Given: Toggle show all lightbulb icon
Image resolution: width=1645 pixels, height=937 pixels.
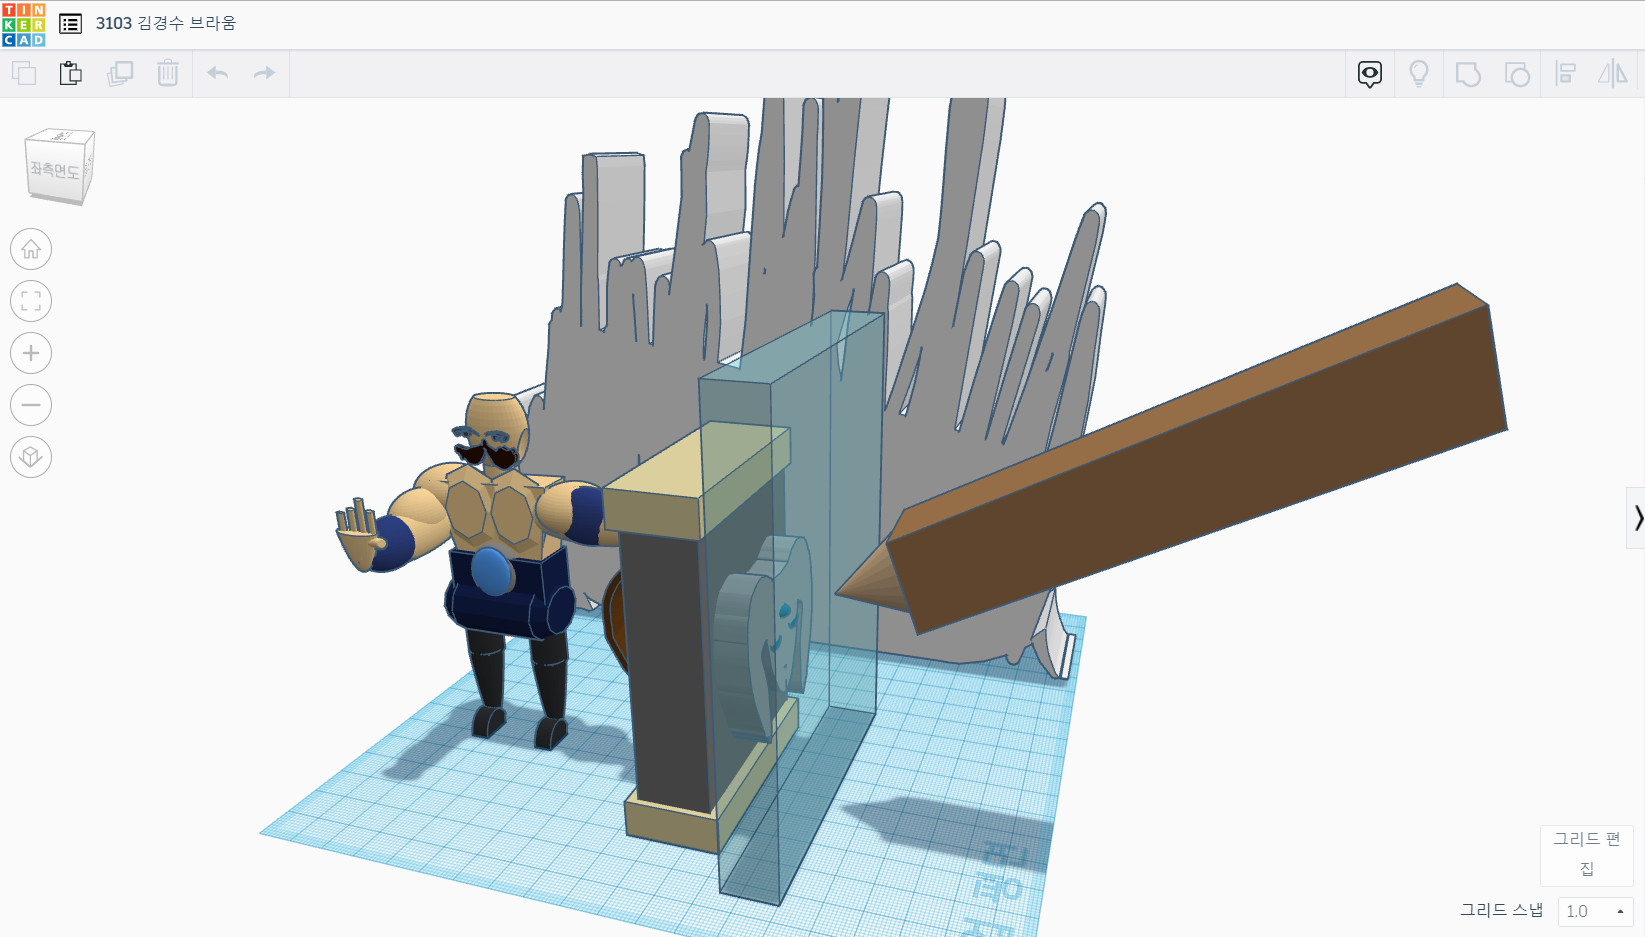Looking at the screenshot, I should pos(1419,74).
